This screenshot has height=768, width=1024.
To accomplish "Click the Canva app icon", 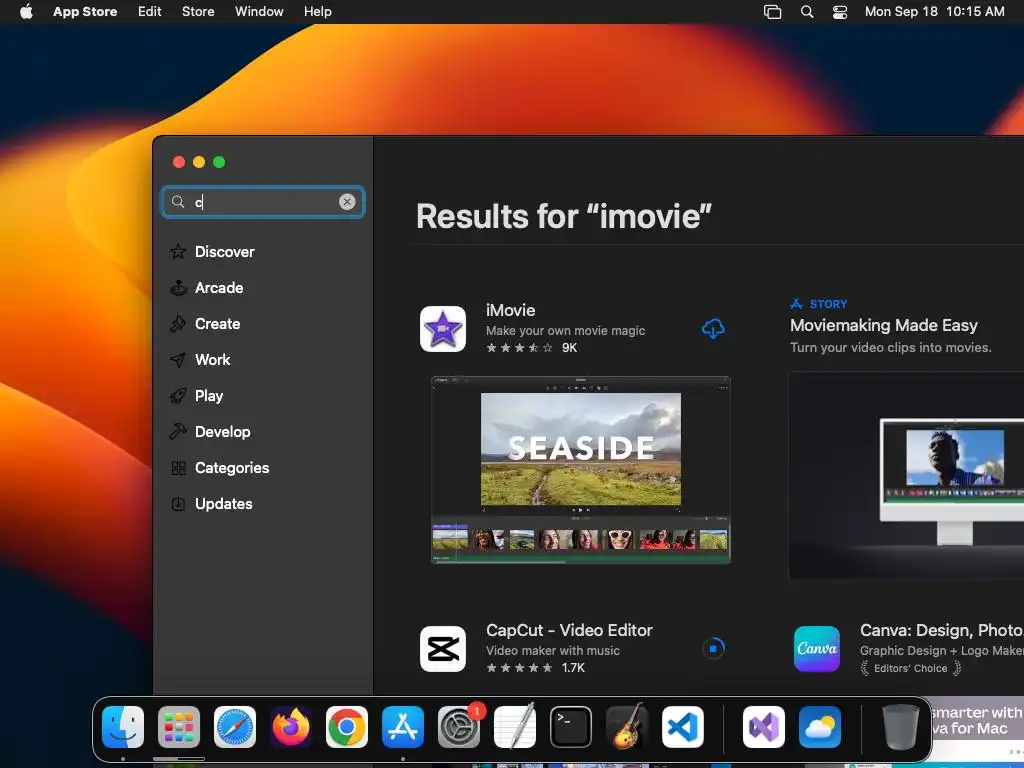I will point(816,648).
